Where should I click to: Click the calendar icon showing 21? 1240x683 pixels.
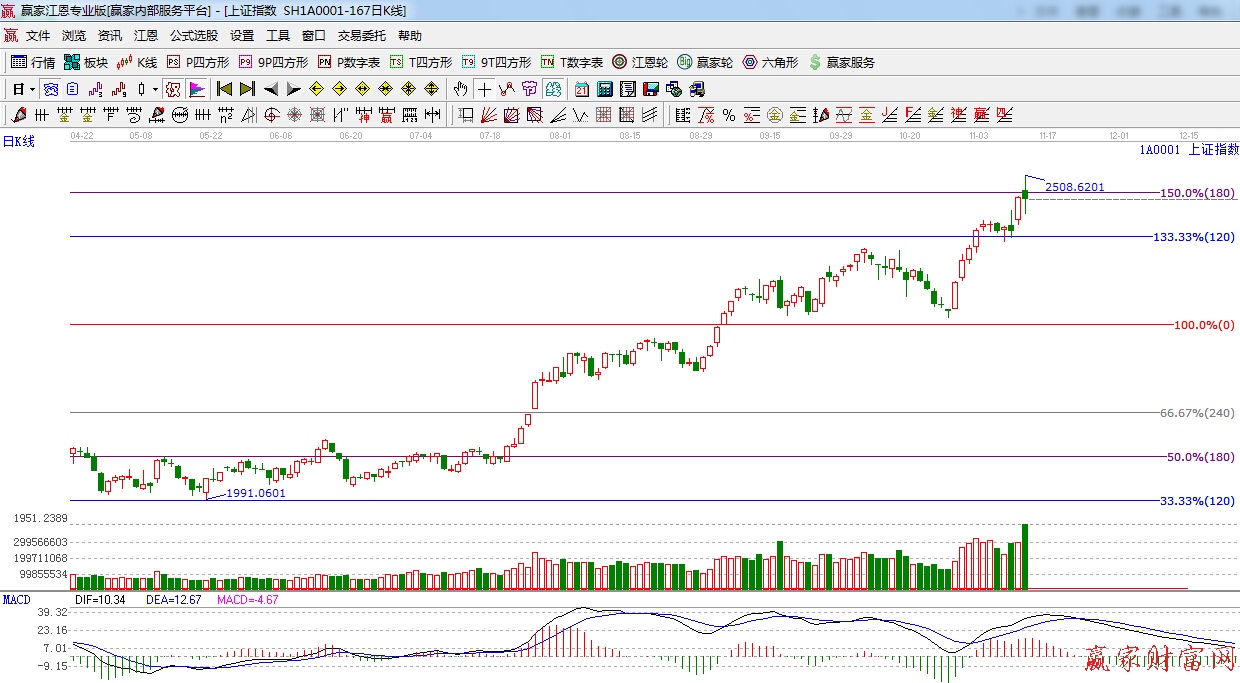(581, 89)
